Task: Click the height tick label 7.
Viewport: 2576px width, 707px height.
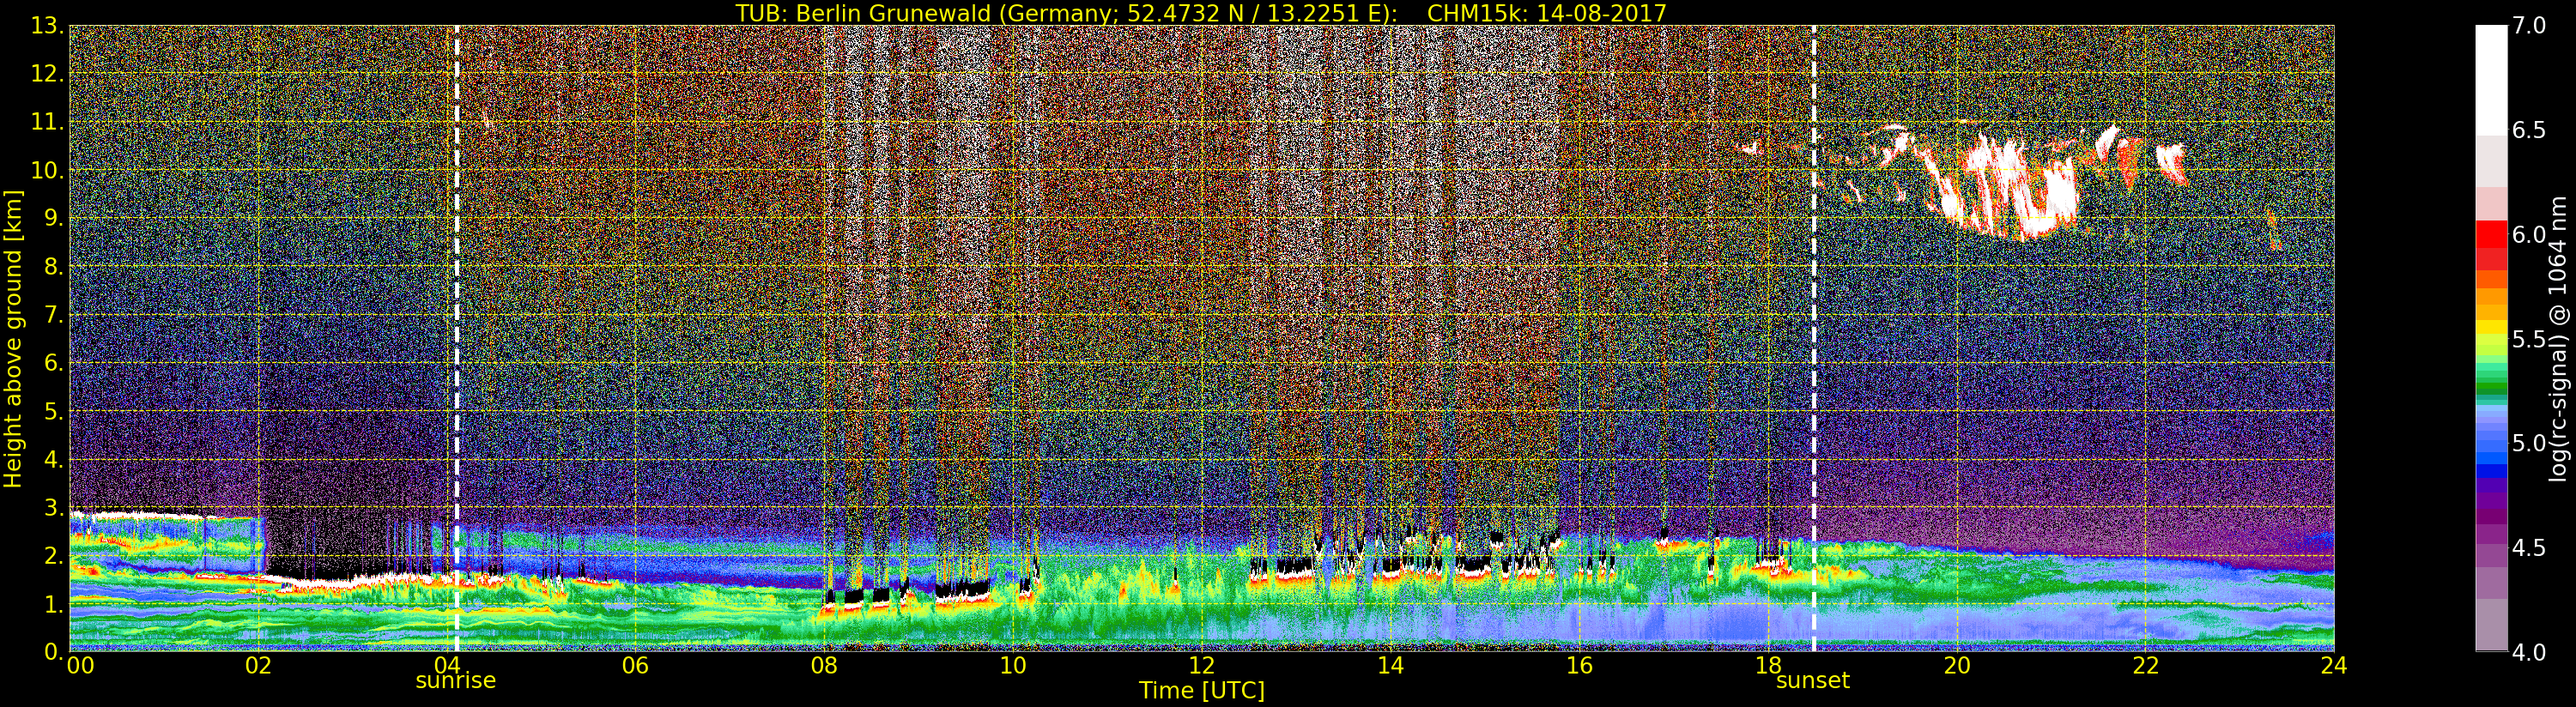Action: (x=54, y=315)
